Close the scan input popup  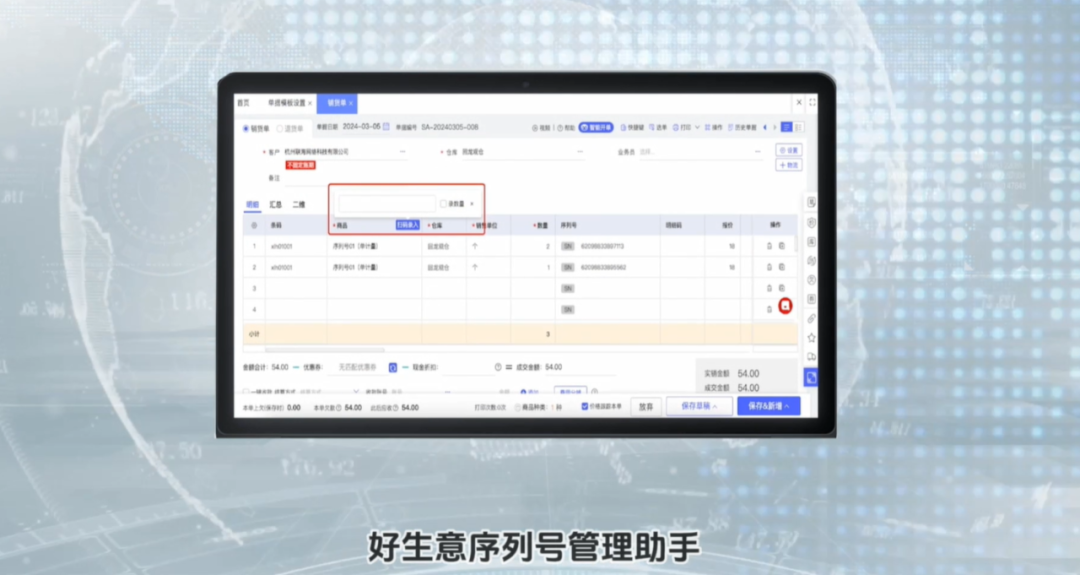[472, 204]
